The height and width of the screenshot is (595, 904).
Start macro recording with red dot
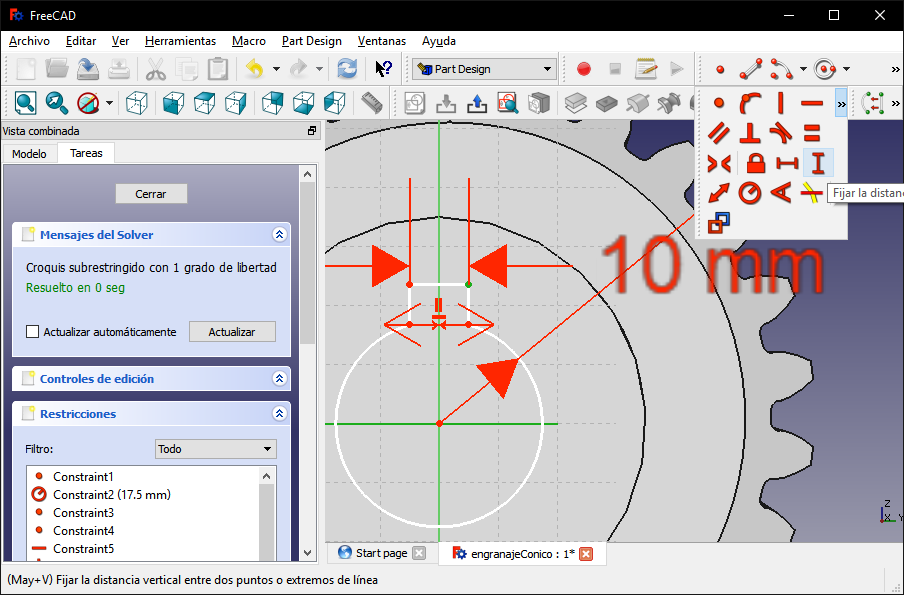(x=584, y=69)
